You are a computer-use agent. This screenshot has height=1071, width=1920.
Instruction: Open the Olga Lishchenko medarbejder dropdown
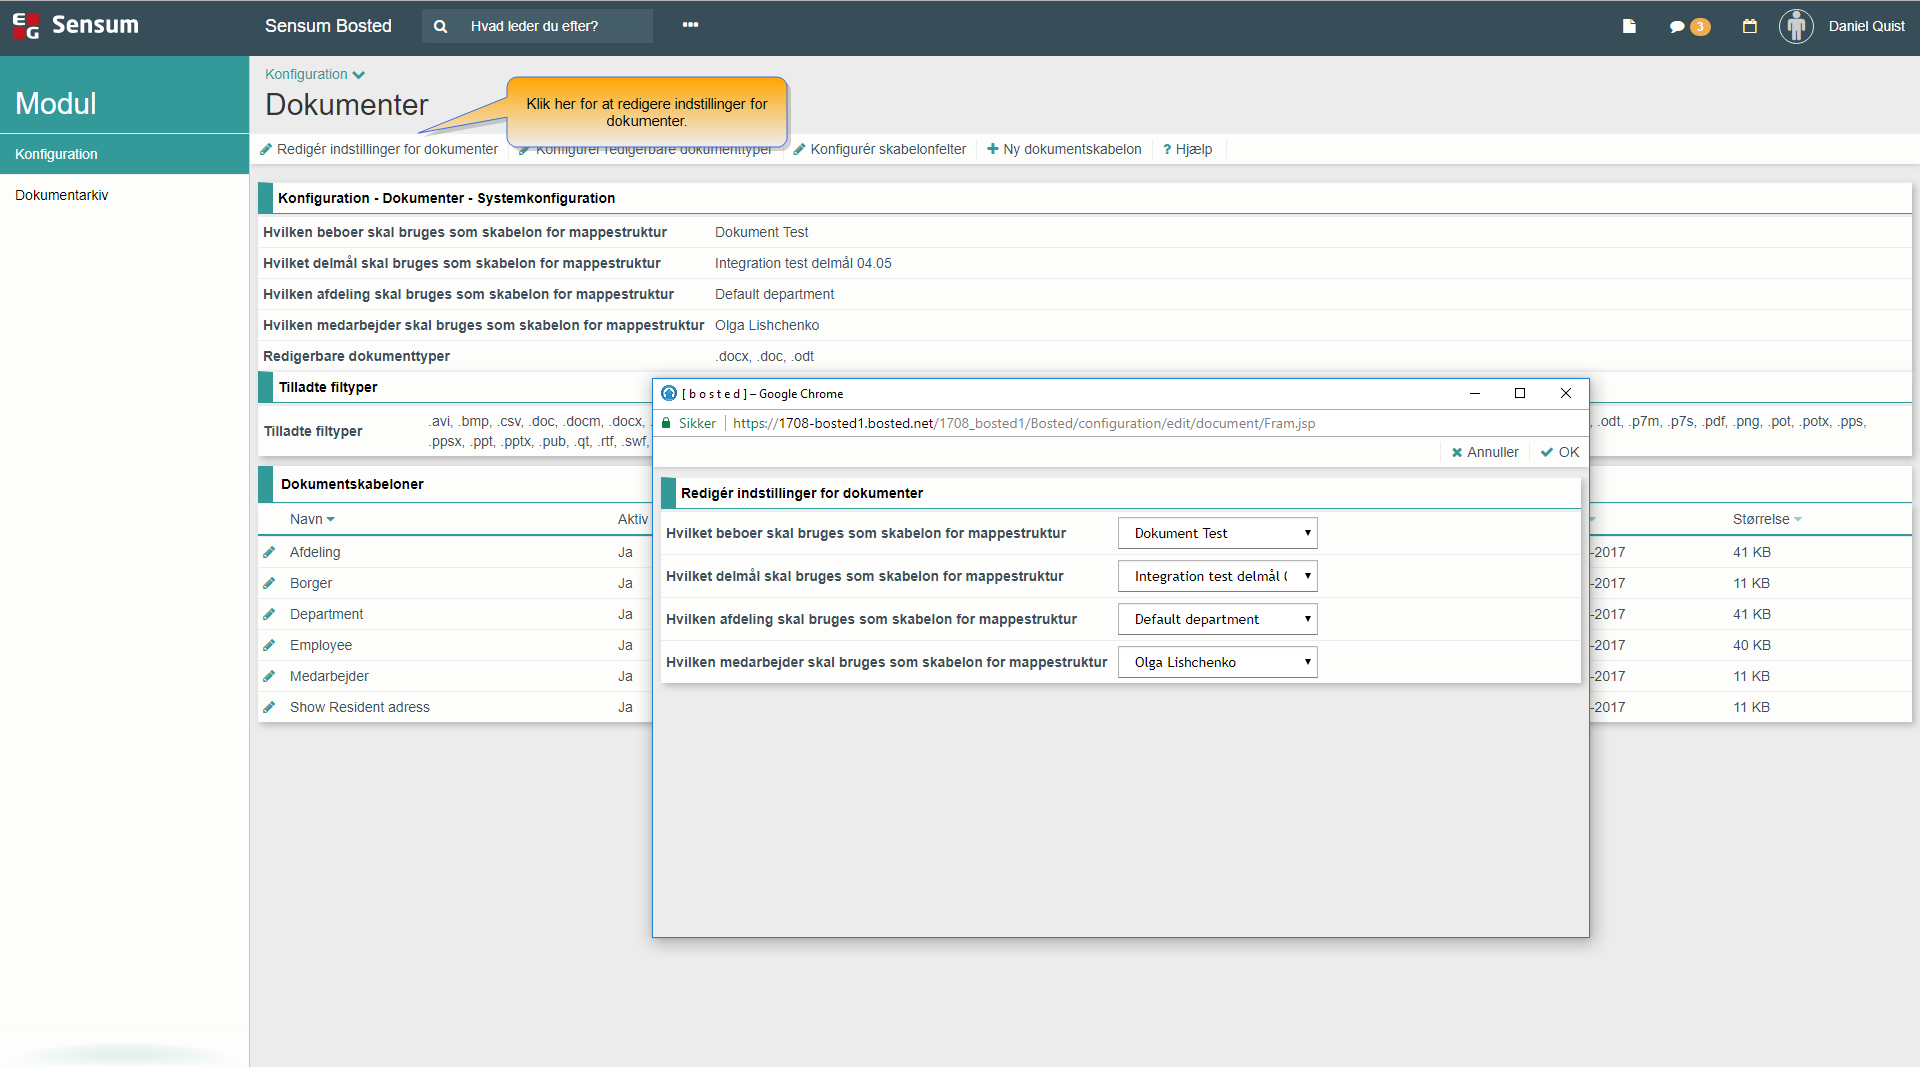click(1217, 662)
